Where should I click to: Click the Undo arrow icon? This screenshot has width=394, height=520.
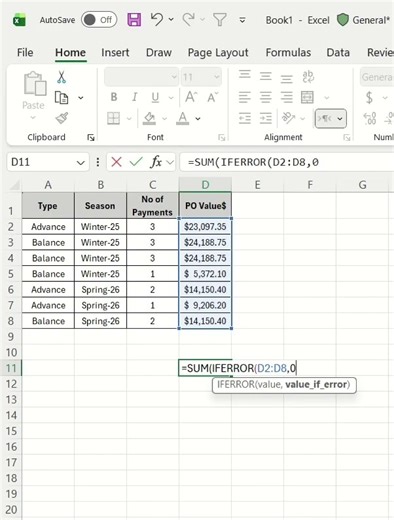pos(157,19)
